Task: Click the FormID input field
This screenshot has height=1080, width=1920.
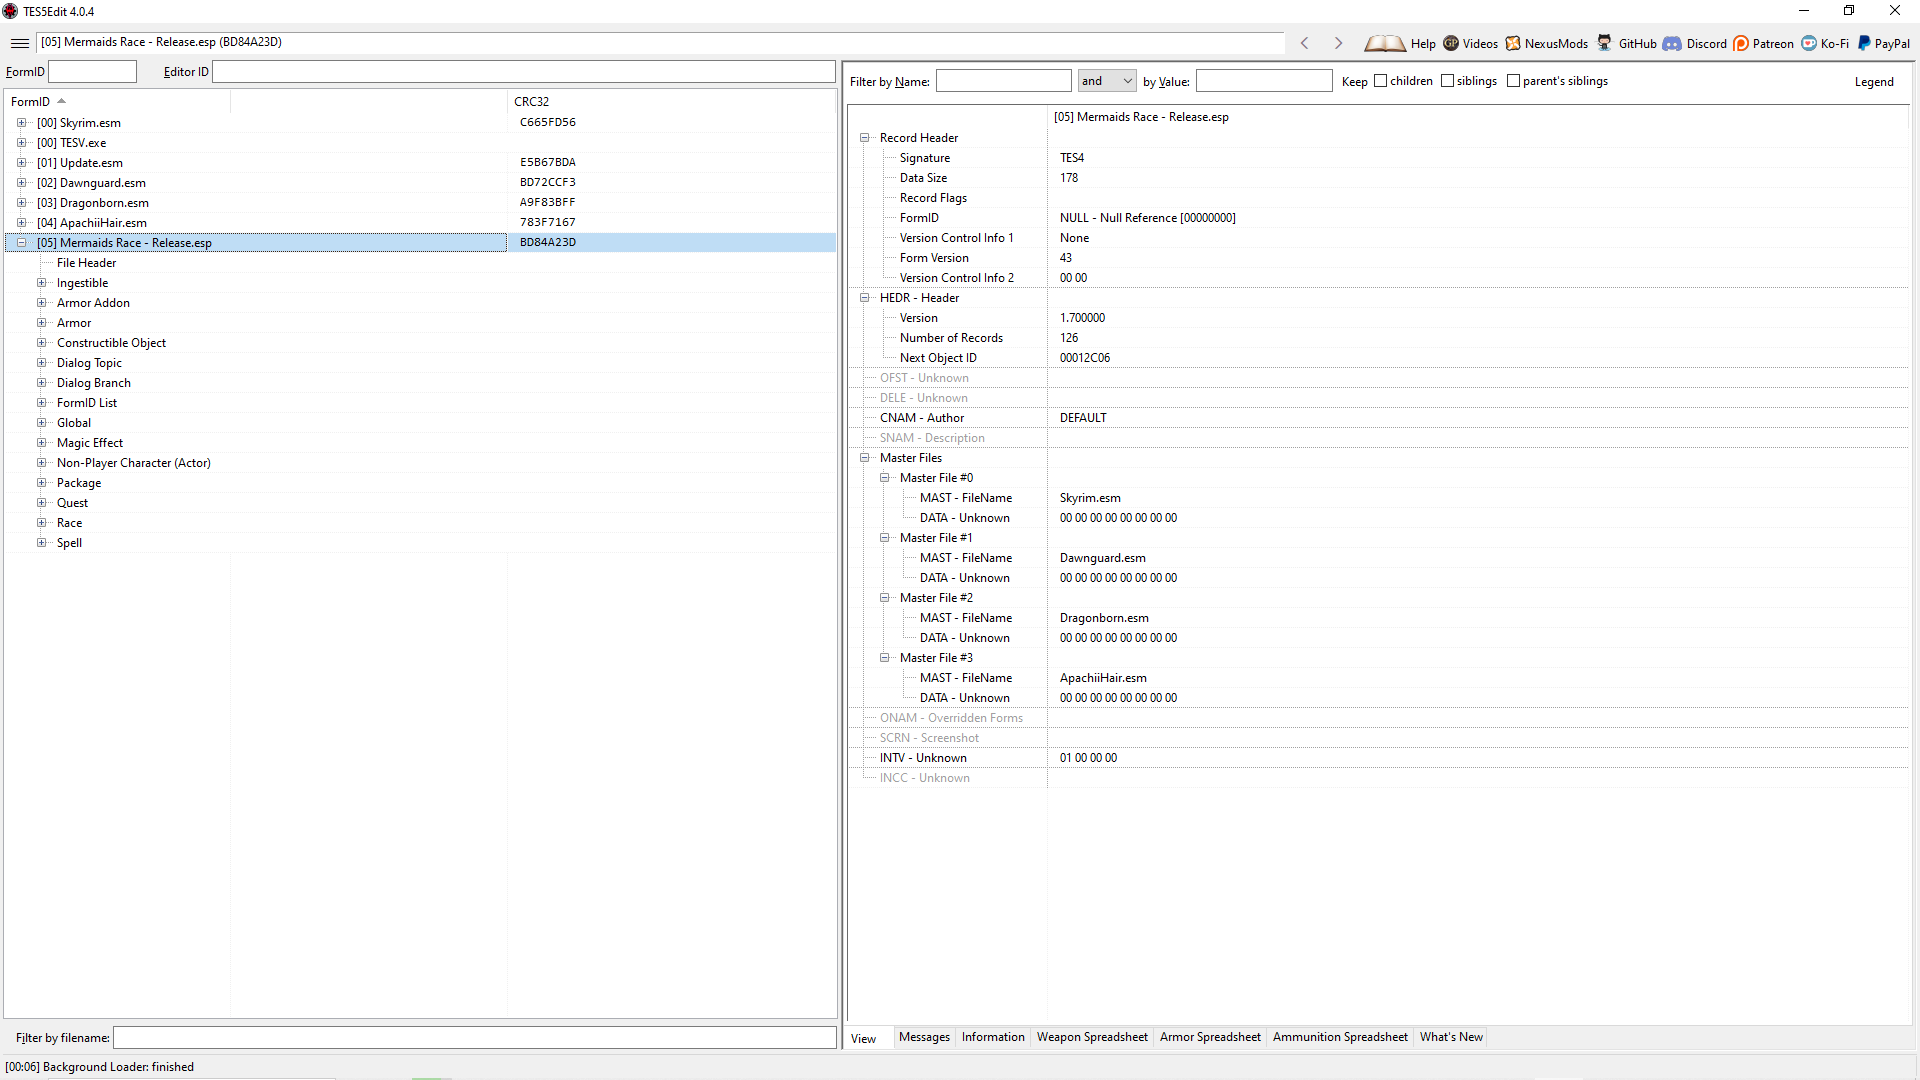Action: (x=93, y=72)
